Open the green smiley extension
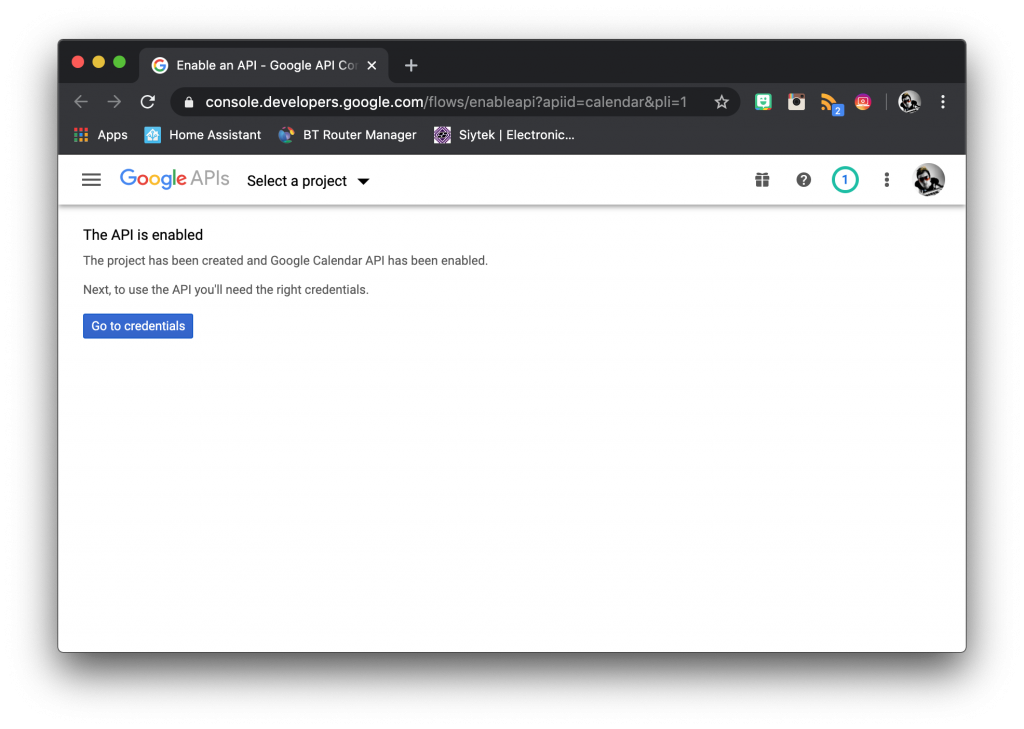This screenshot has width=1024, height=729. tap(763, 102)
